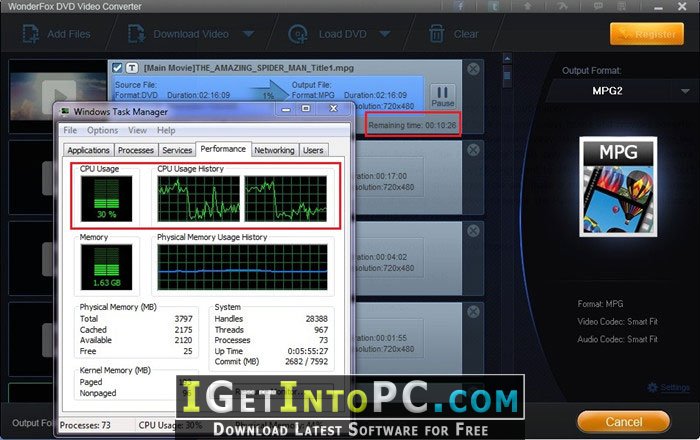Expand the Download Video dropdown arrow
Viewport: 700px width, 440px height.
pos(248,34)
